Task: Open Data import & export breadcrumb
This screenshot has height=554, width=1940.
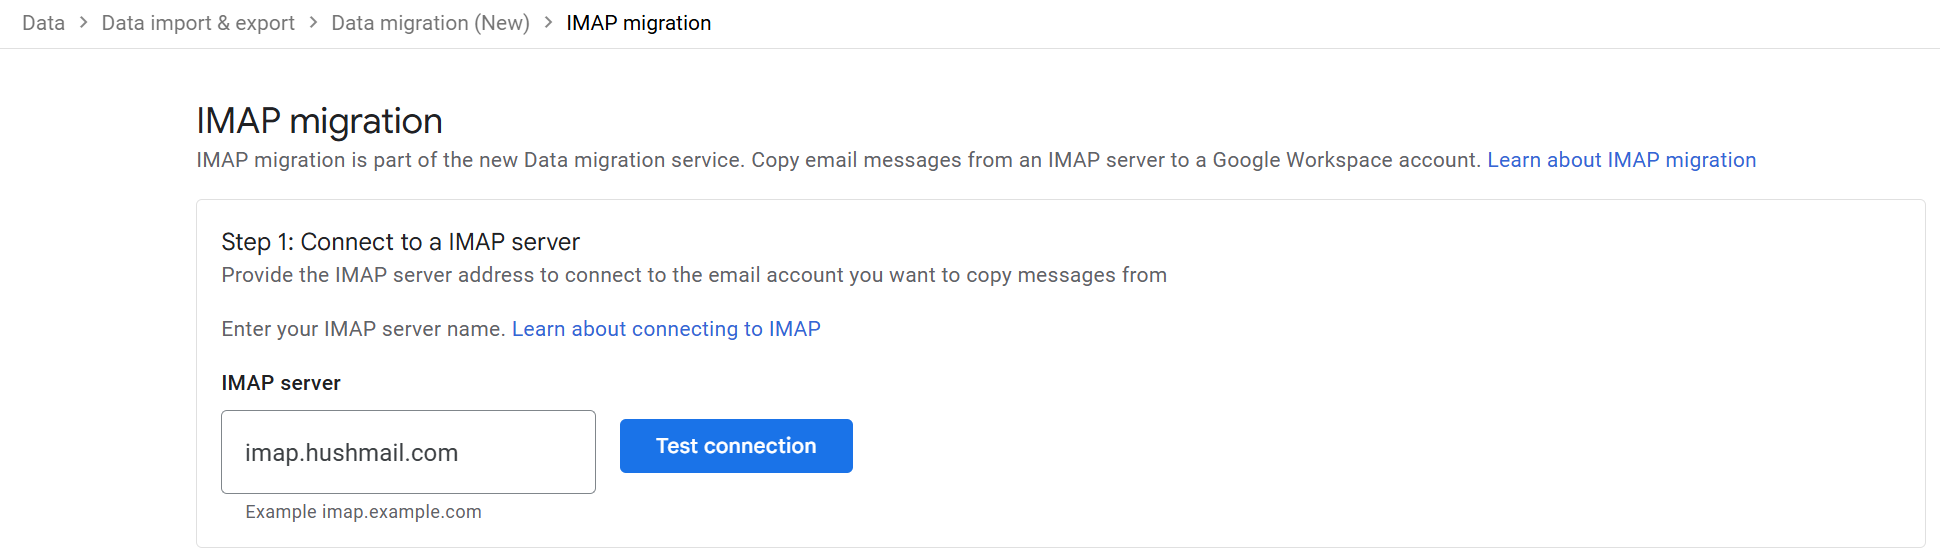Action: [198, 23]
